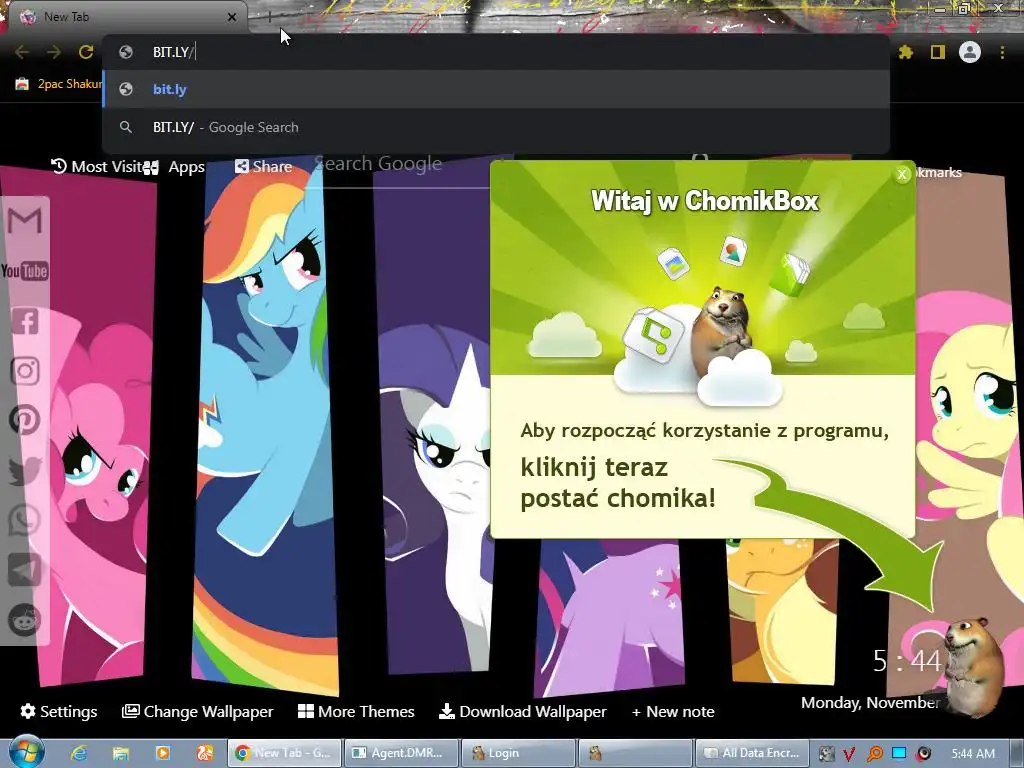This screenshot has width=1024, height=768.
Task: Click the browser forward arrow
Action: point(54,52)
